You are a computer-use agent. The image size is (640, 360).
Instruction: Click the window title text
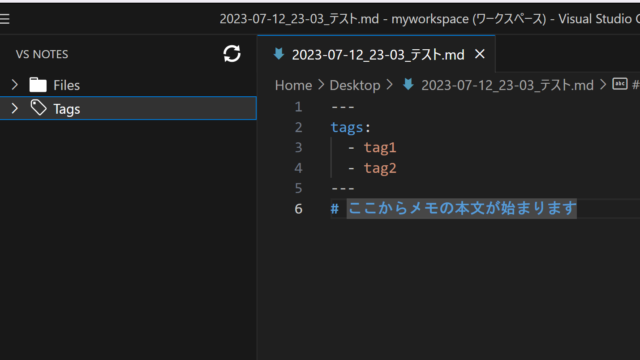point(429,19)
